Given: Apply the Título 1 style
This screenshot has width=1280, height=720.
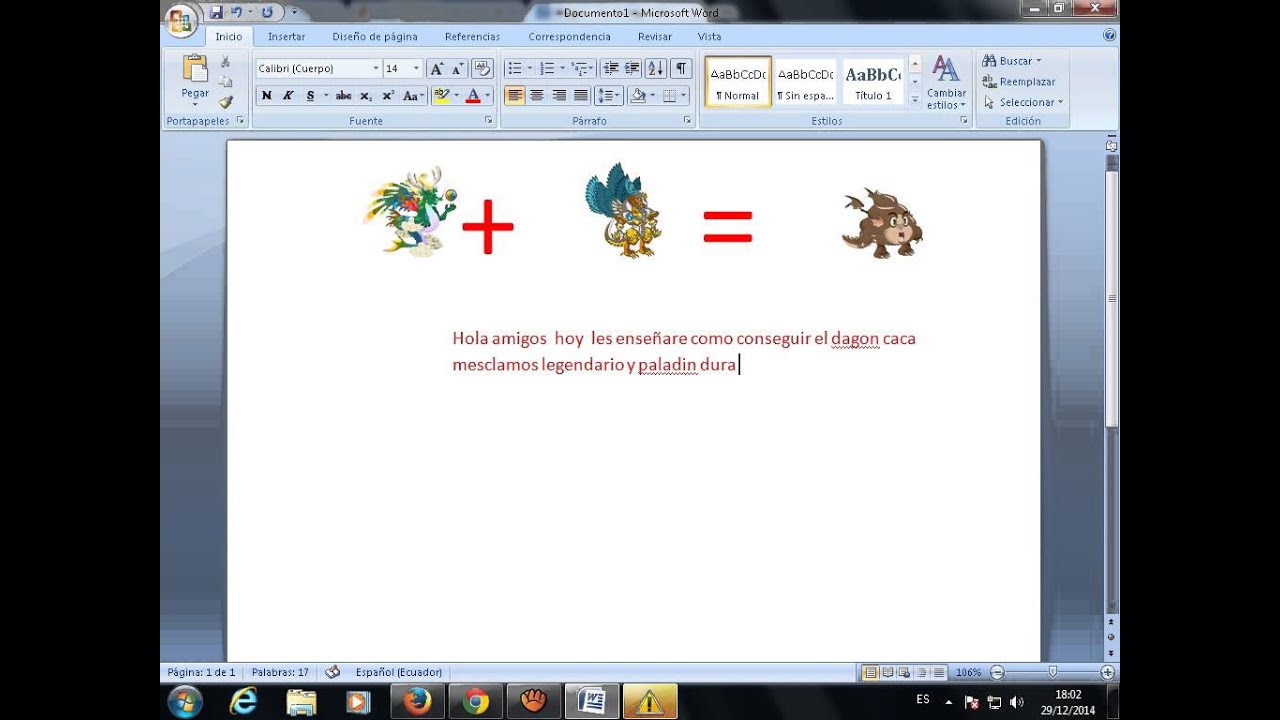Looking at the screenshot, I should (x=872, y=82).
